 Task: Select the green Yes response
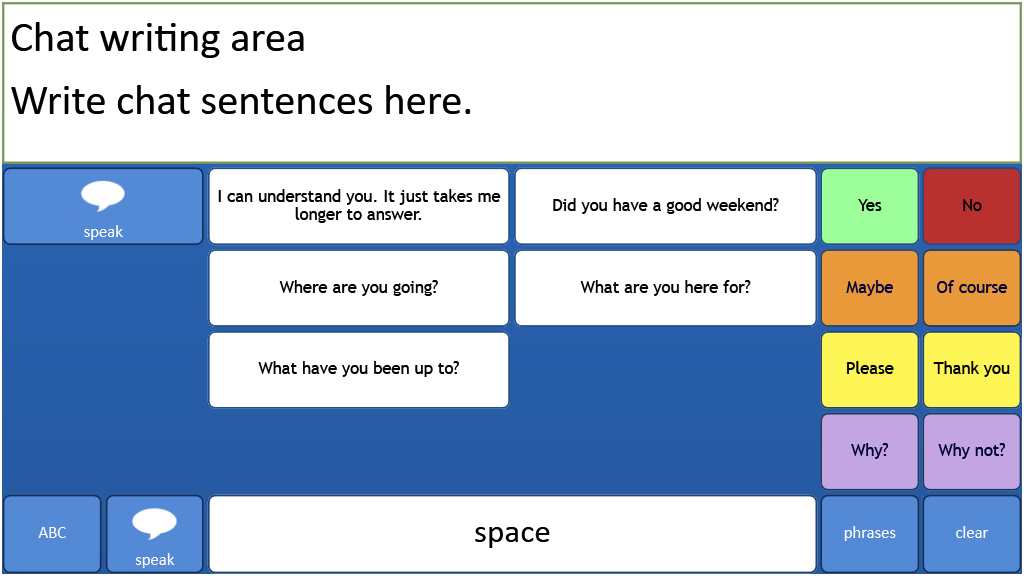click(869, 206)
